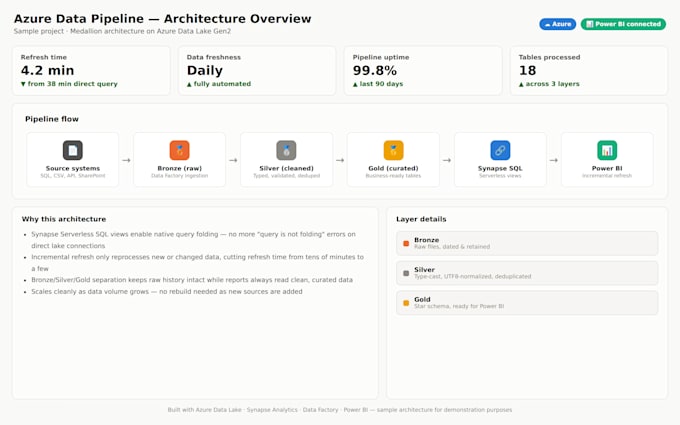This screenshot has width=680, height=425.
Task: Click the 'Power BI' pipeline step label
Action: 607,168
